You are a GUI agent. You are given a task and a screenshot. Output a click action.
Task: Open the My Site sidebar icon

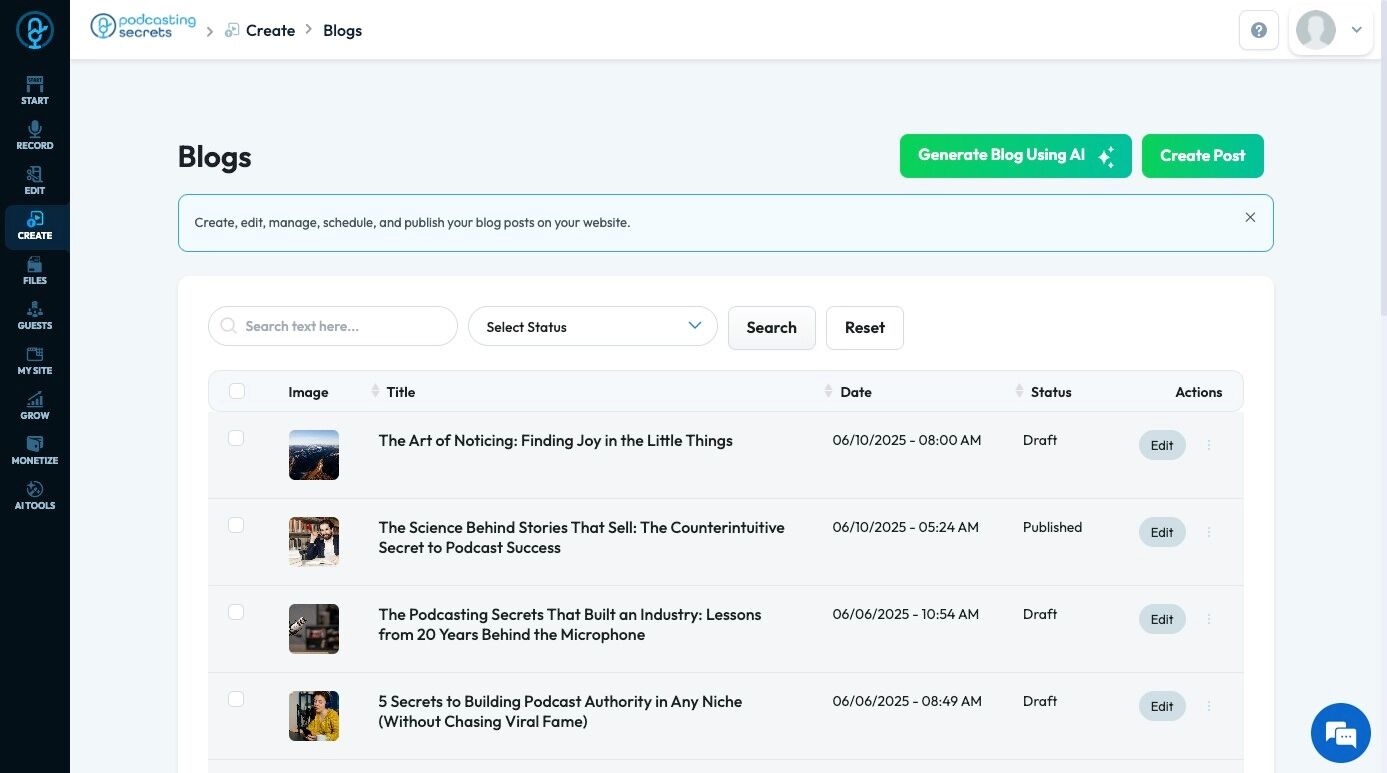click(34, 360)
